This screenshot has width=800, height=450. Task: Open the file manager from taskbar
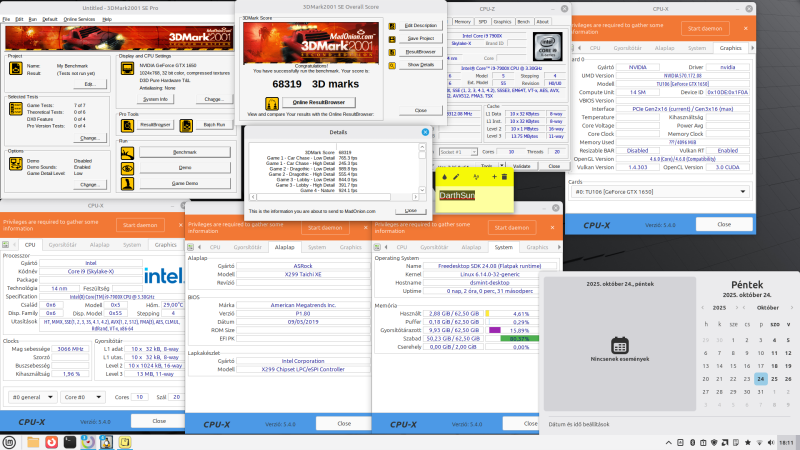click(x=33, y=442)
